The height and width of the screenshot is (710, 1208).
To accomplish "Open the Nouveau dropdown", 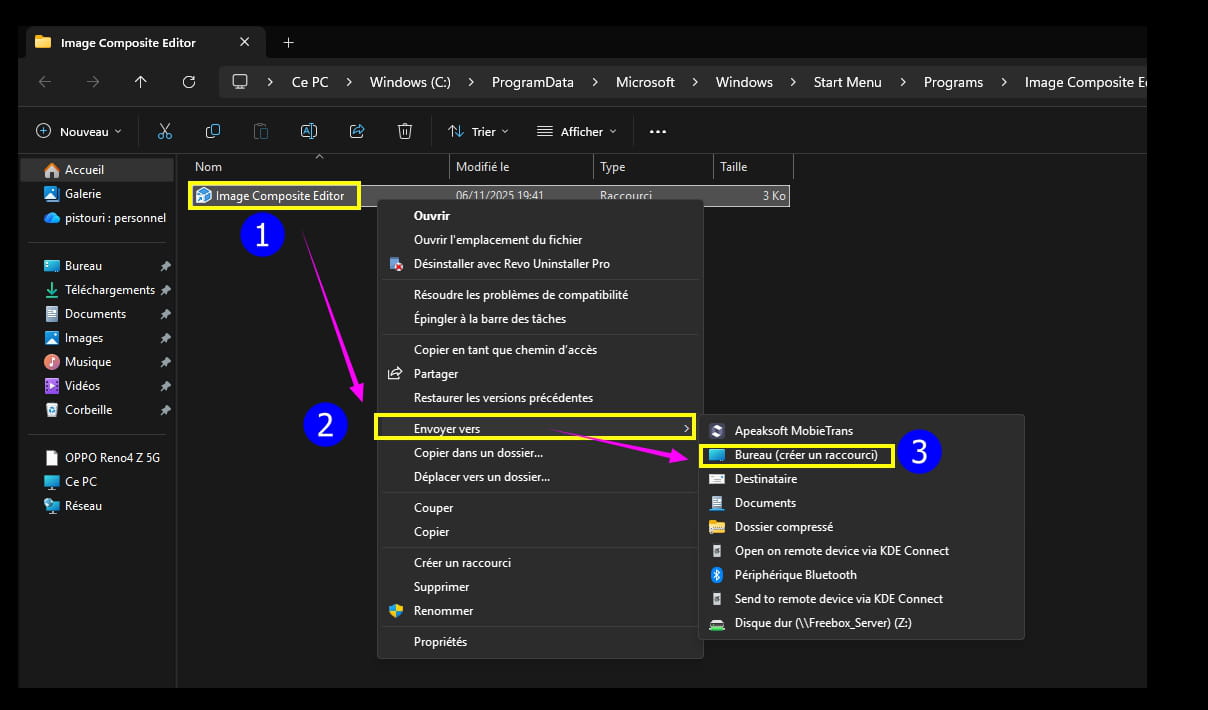I will pos(79,131).
